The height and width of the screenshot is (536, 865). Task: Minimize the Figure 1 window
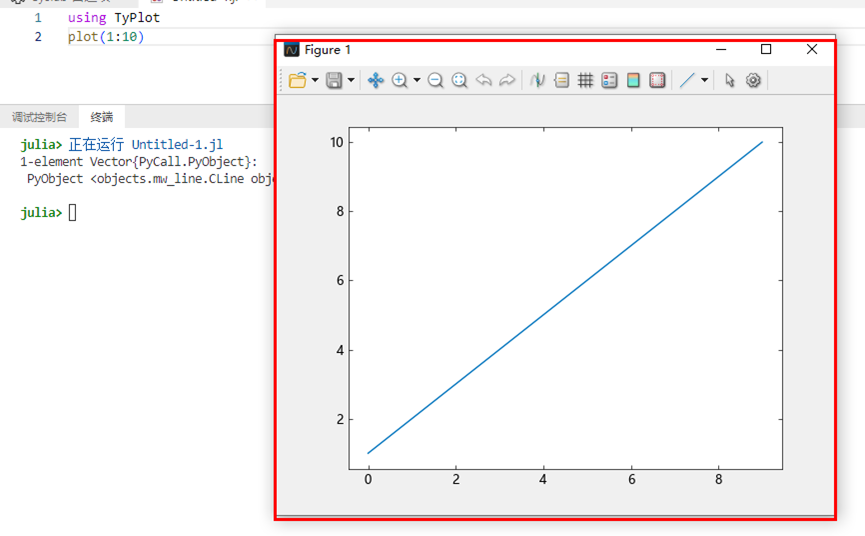point(721,49)
